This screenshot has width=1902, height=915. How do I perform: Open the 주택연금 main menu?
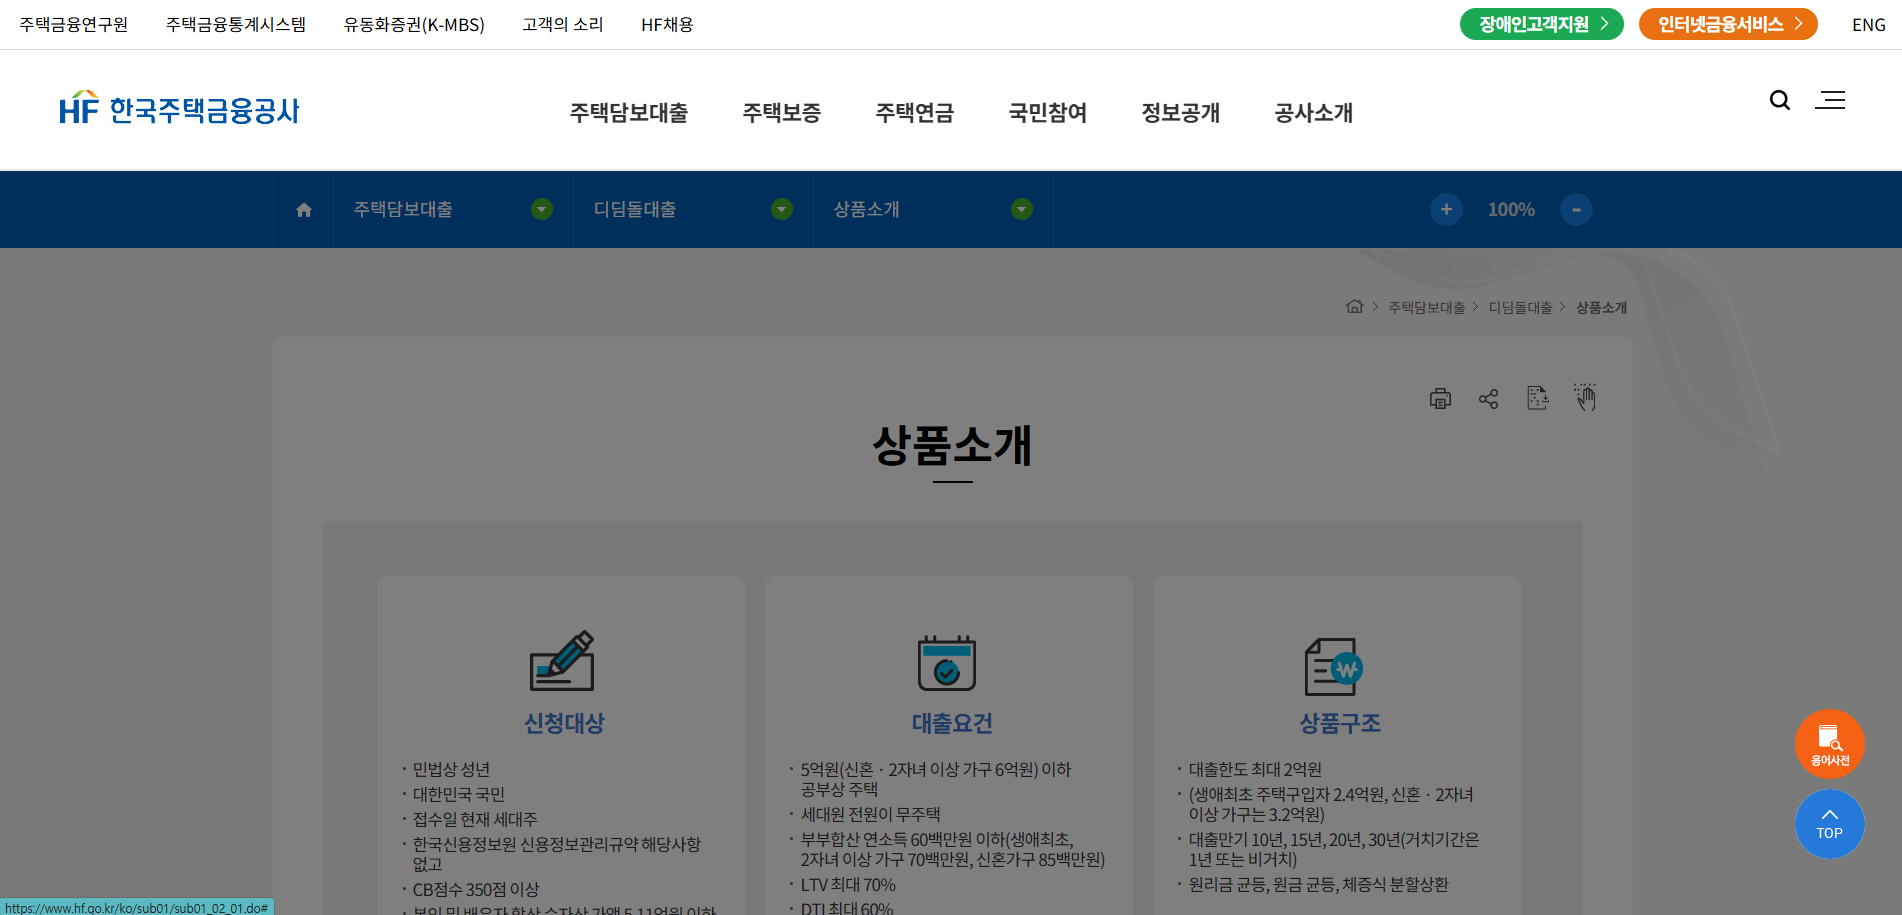point(914,113)
